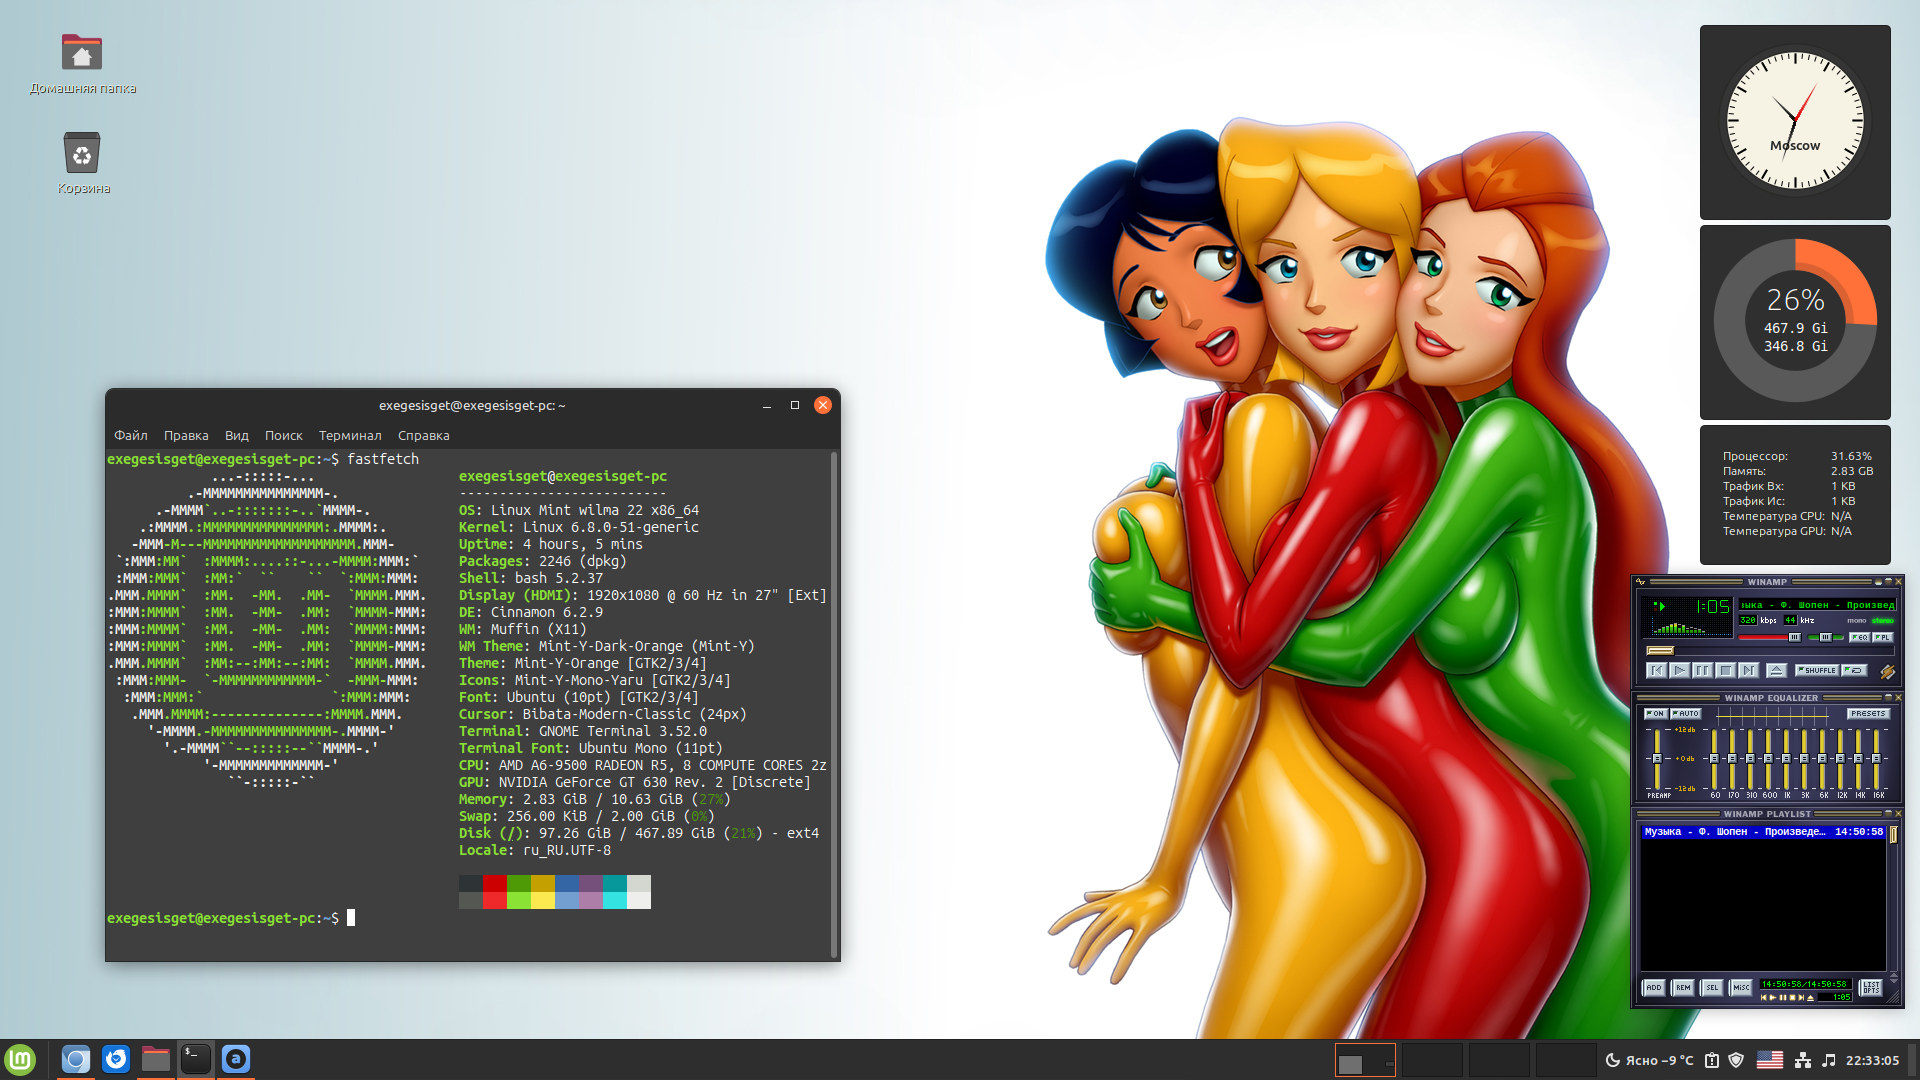Image resolution: width=1920 pixels, height=1080 pixels.
Task: Open equalizer PRESETS menu
Action: [x=1868, y=714]
